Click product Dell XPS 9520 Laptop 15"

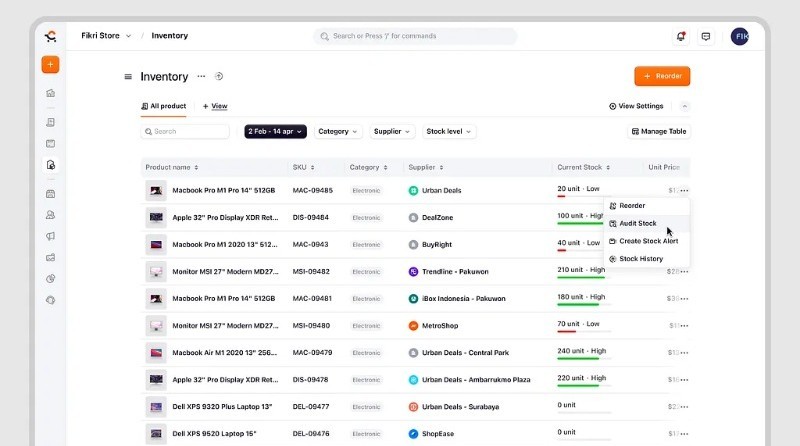pyautogui.click(x=214, y=434)
